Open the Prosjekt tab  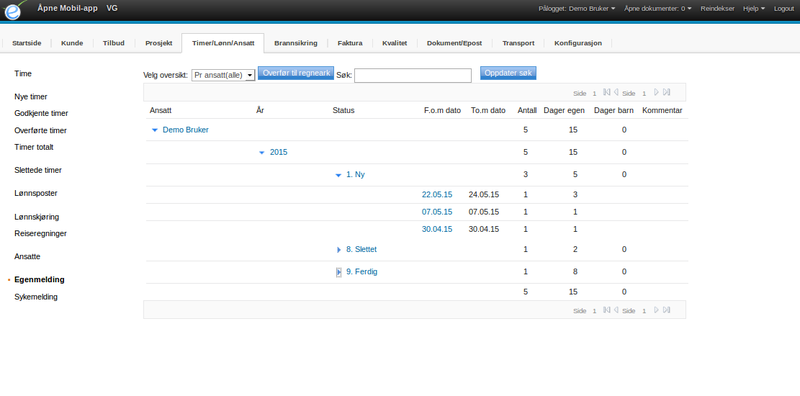(159, 43)
